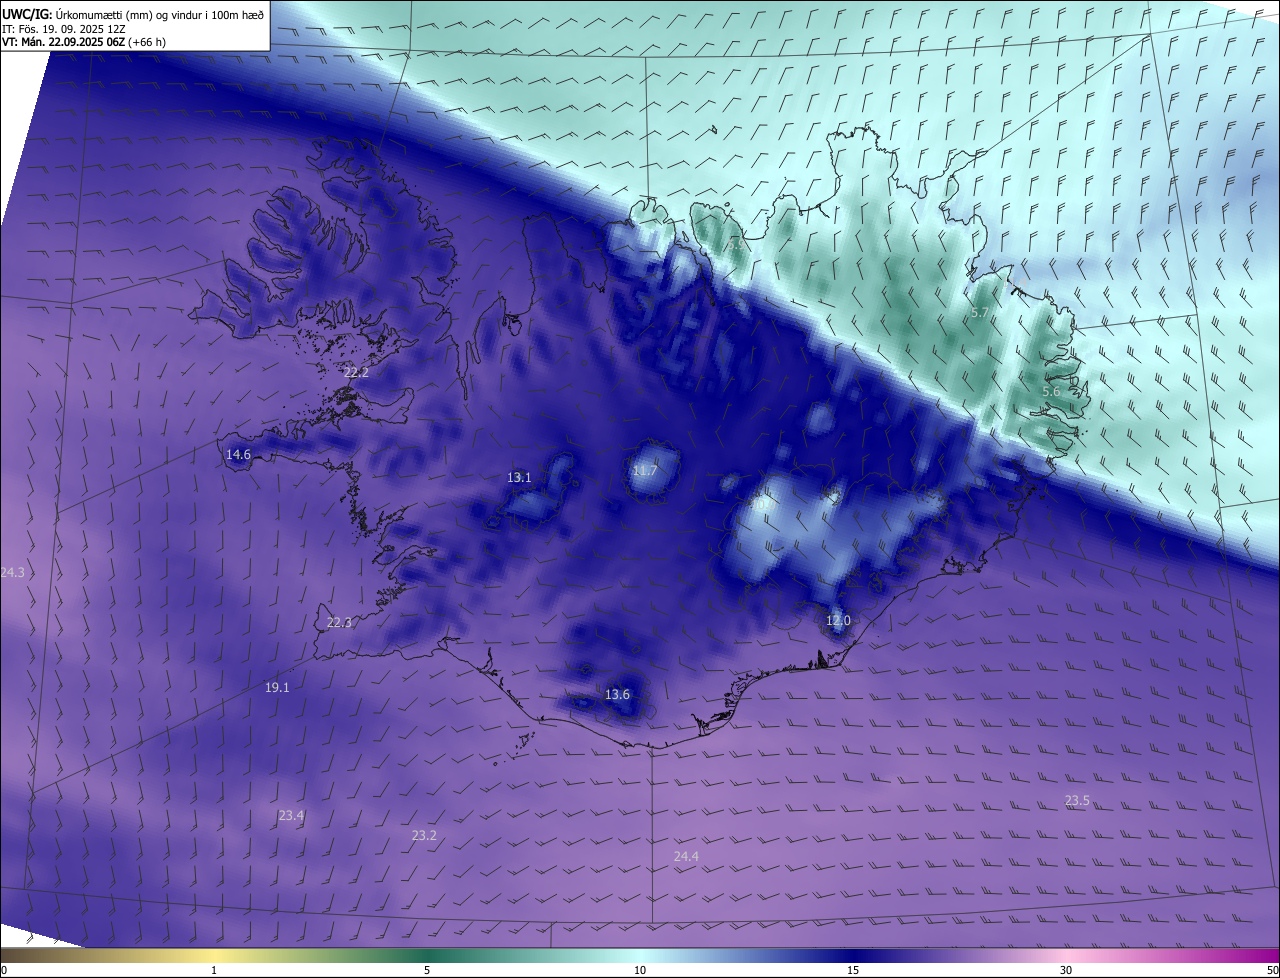Viewport: 1280px width, 978px height.
Task: Click the 22.2 value over the Westfjords bay
Action: pos(356,372)
